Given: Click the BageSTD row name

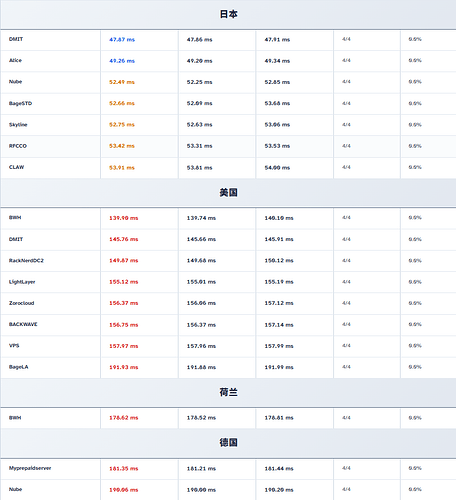Looking at the screenshot, I should pos(20,103).
